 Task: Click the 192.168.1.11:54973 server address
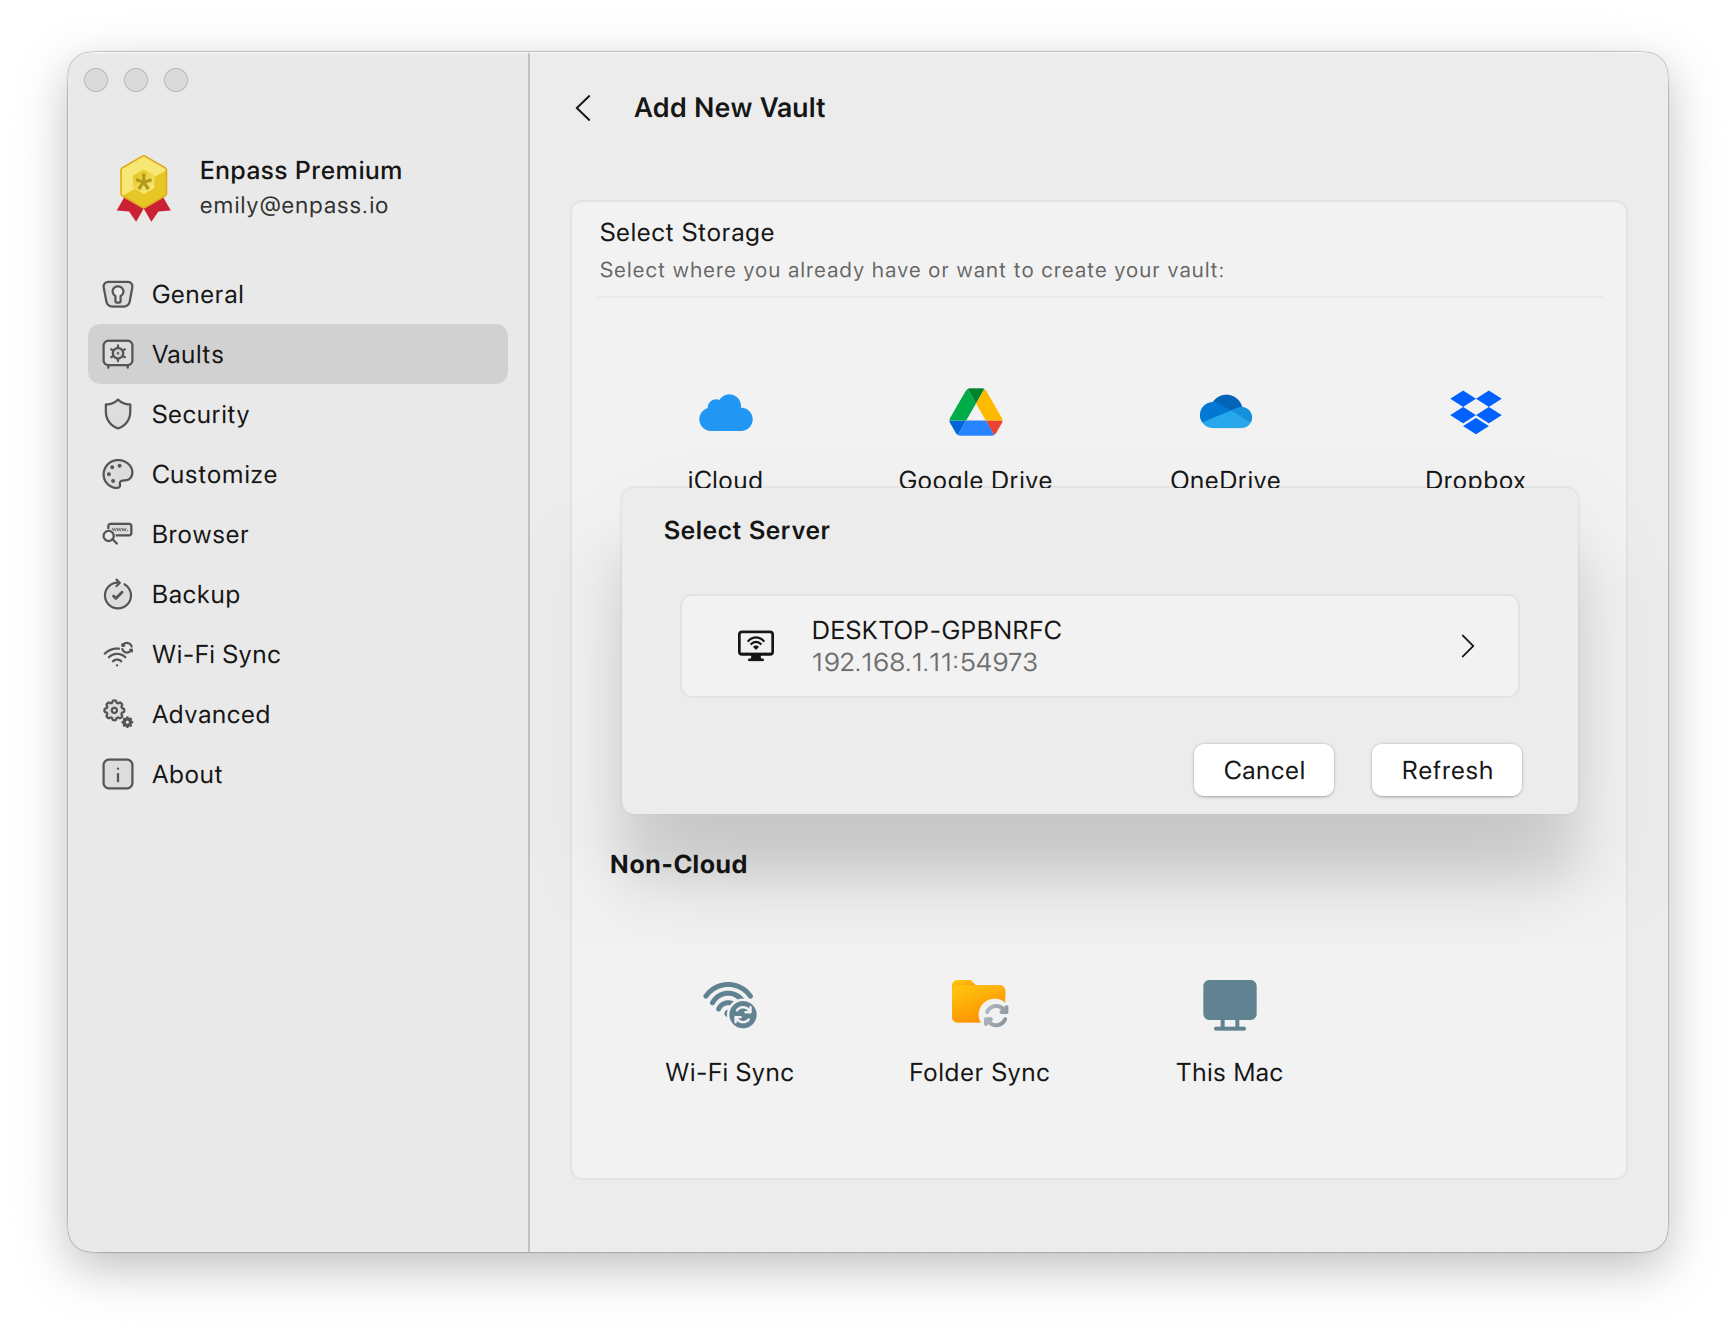(925, 662)
